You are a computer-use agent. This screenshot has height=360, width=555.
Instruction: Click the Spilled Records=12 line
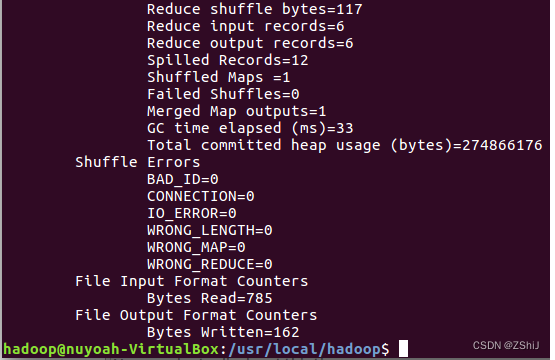[228, 61]
